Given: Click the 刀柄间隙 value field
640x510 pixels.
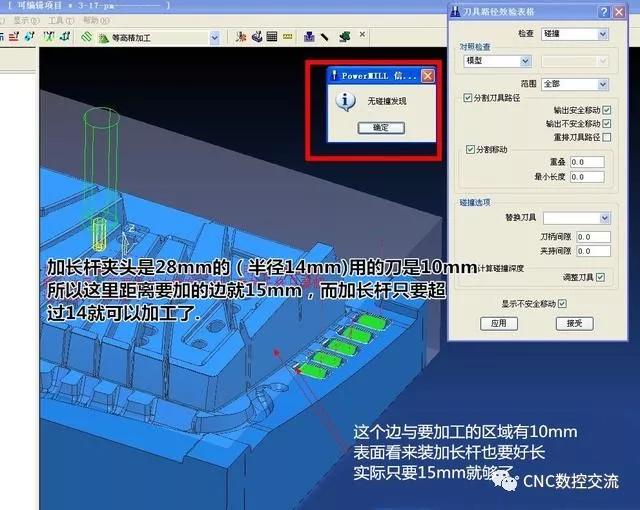Looking at the screenshot, I should [x=593, y=237].
